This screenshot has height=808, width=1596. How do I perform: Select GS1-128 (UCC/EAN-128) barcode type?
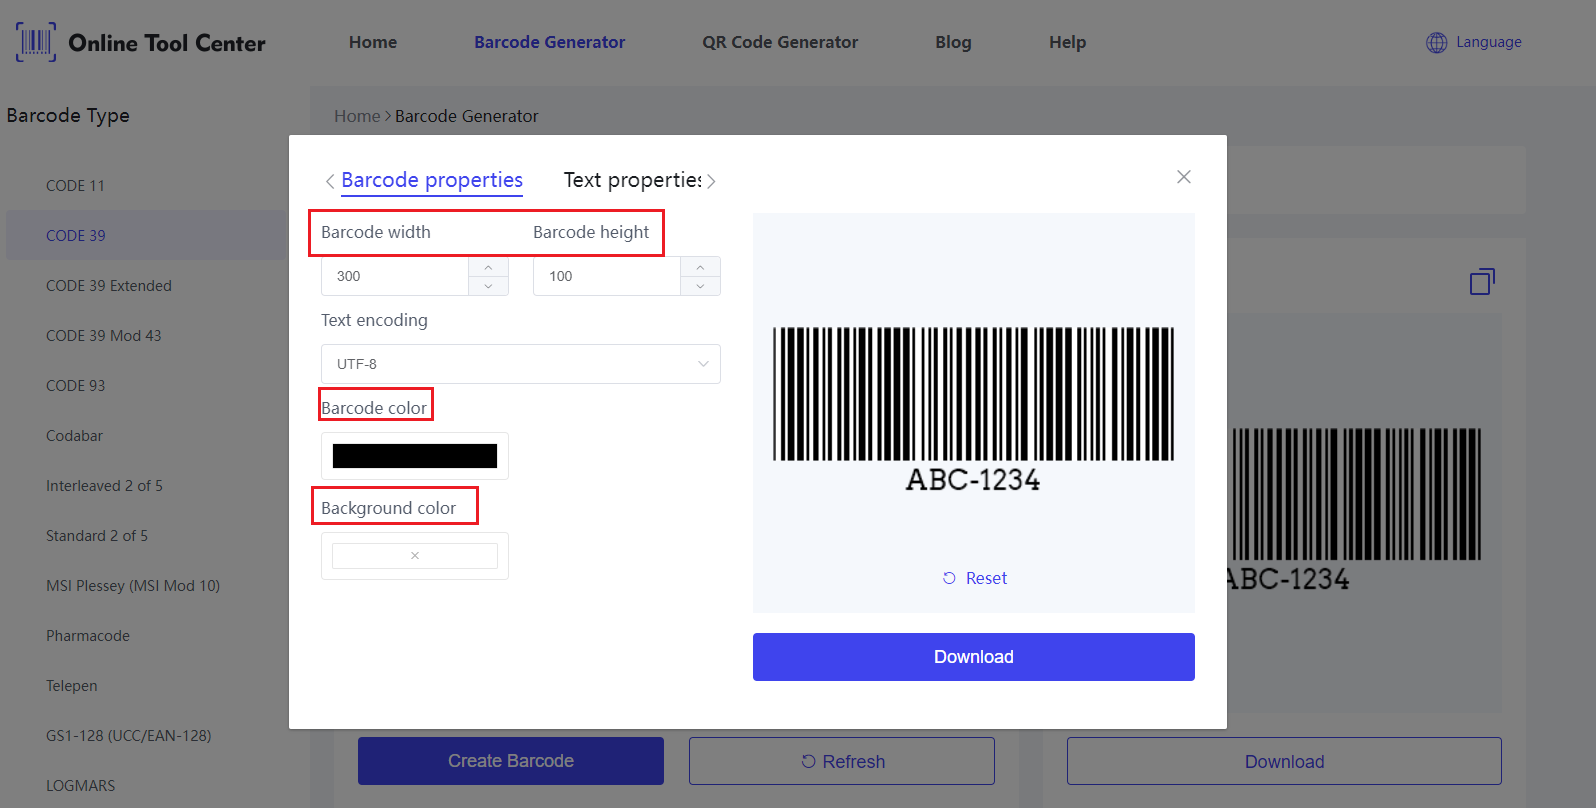(x=129, y=736)
